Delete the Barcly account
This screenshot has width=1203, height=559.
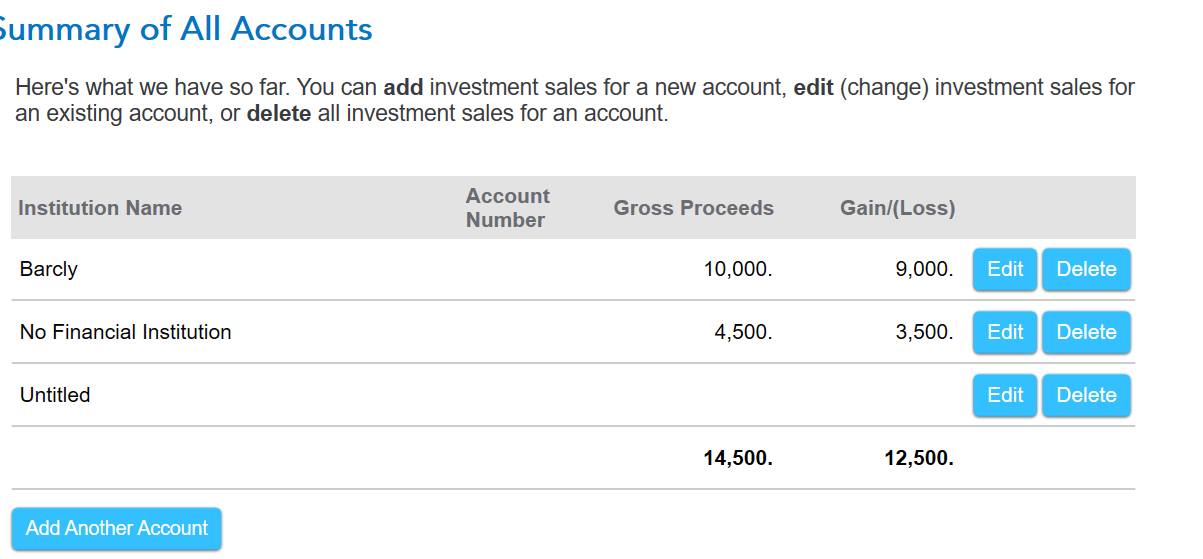click(x=1086, y=269)
